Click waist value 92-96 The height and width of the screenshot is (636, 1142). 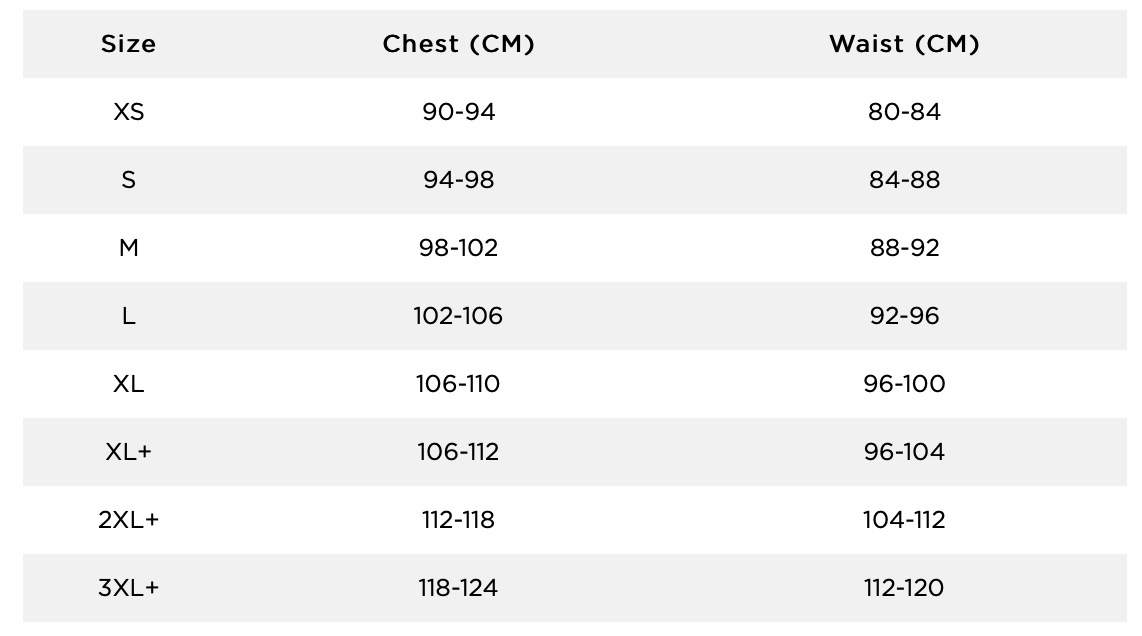pos(904,315)
